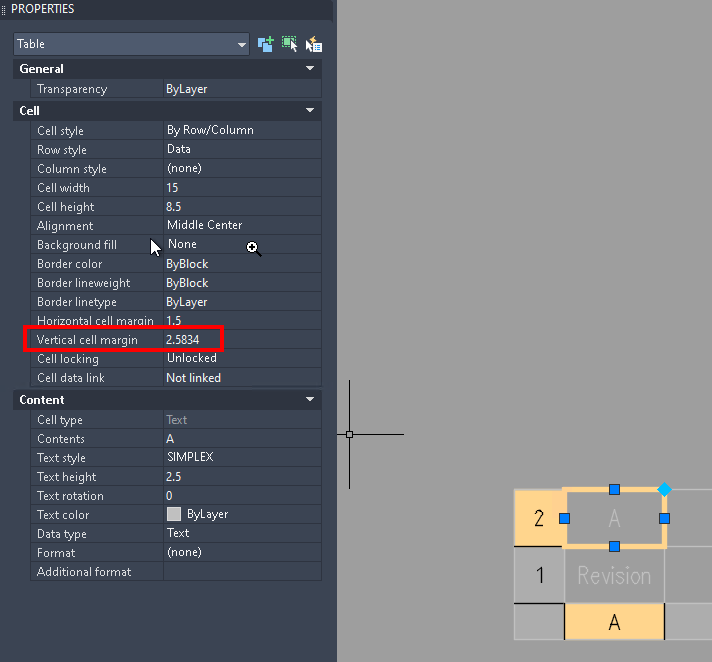Click the Toggle PICKADD value icon
Image resolution: width=712 pixels, height=662 pixels.
point(266,44)
